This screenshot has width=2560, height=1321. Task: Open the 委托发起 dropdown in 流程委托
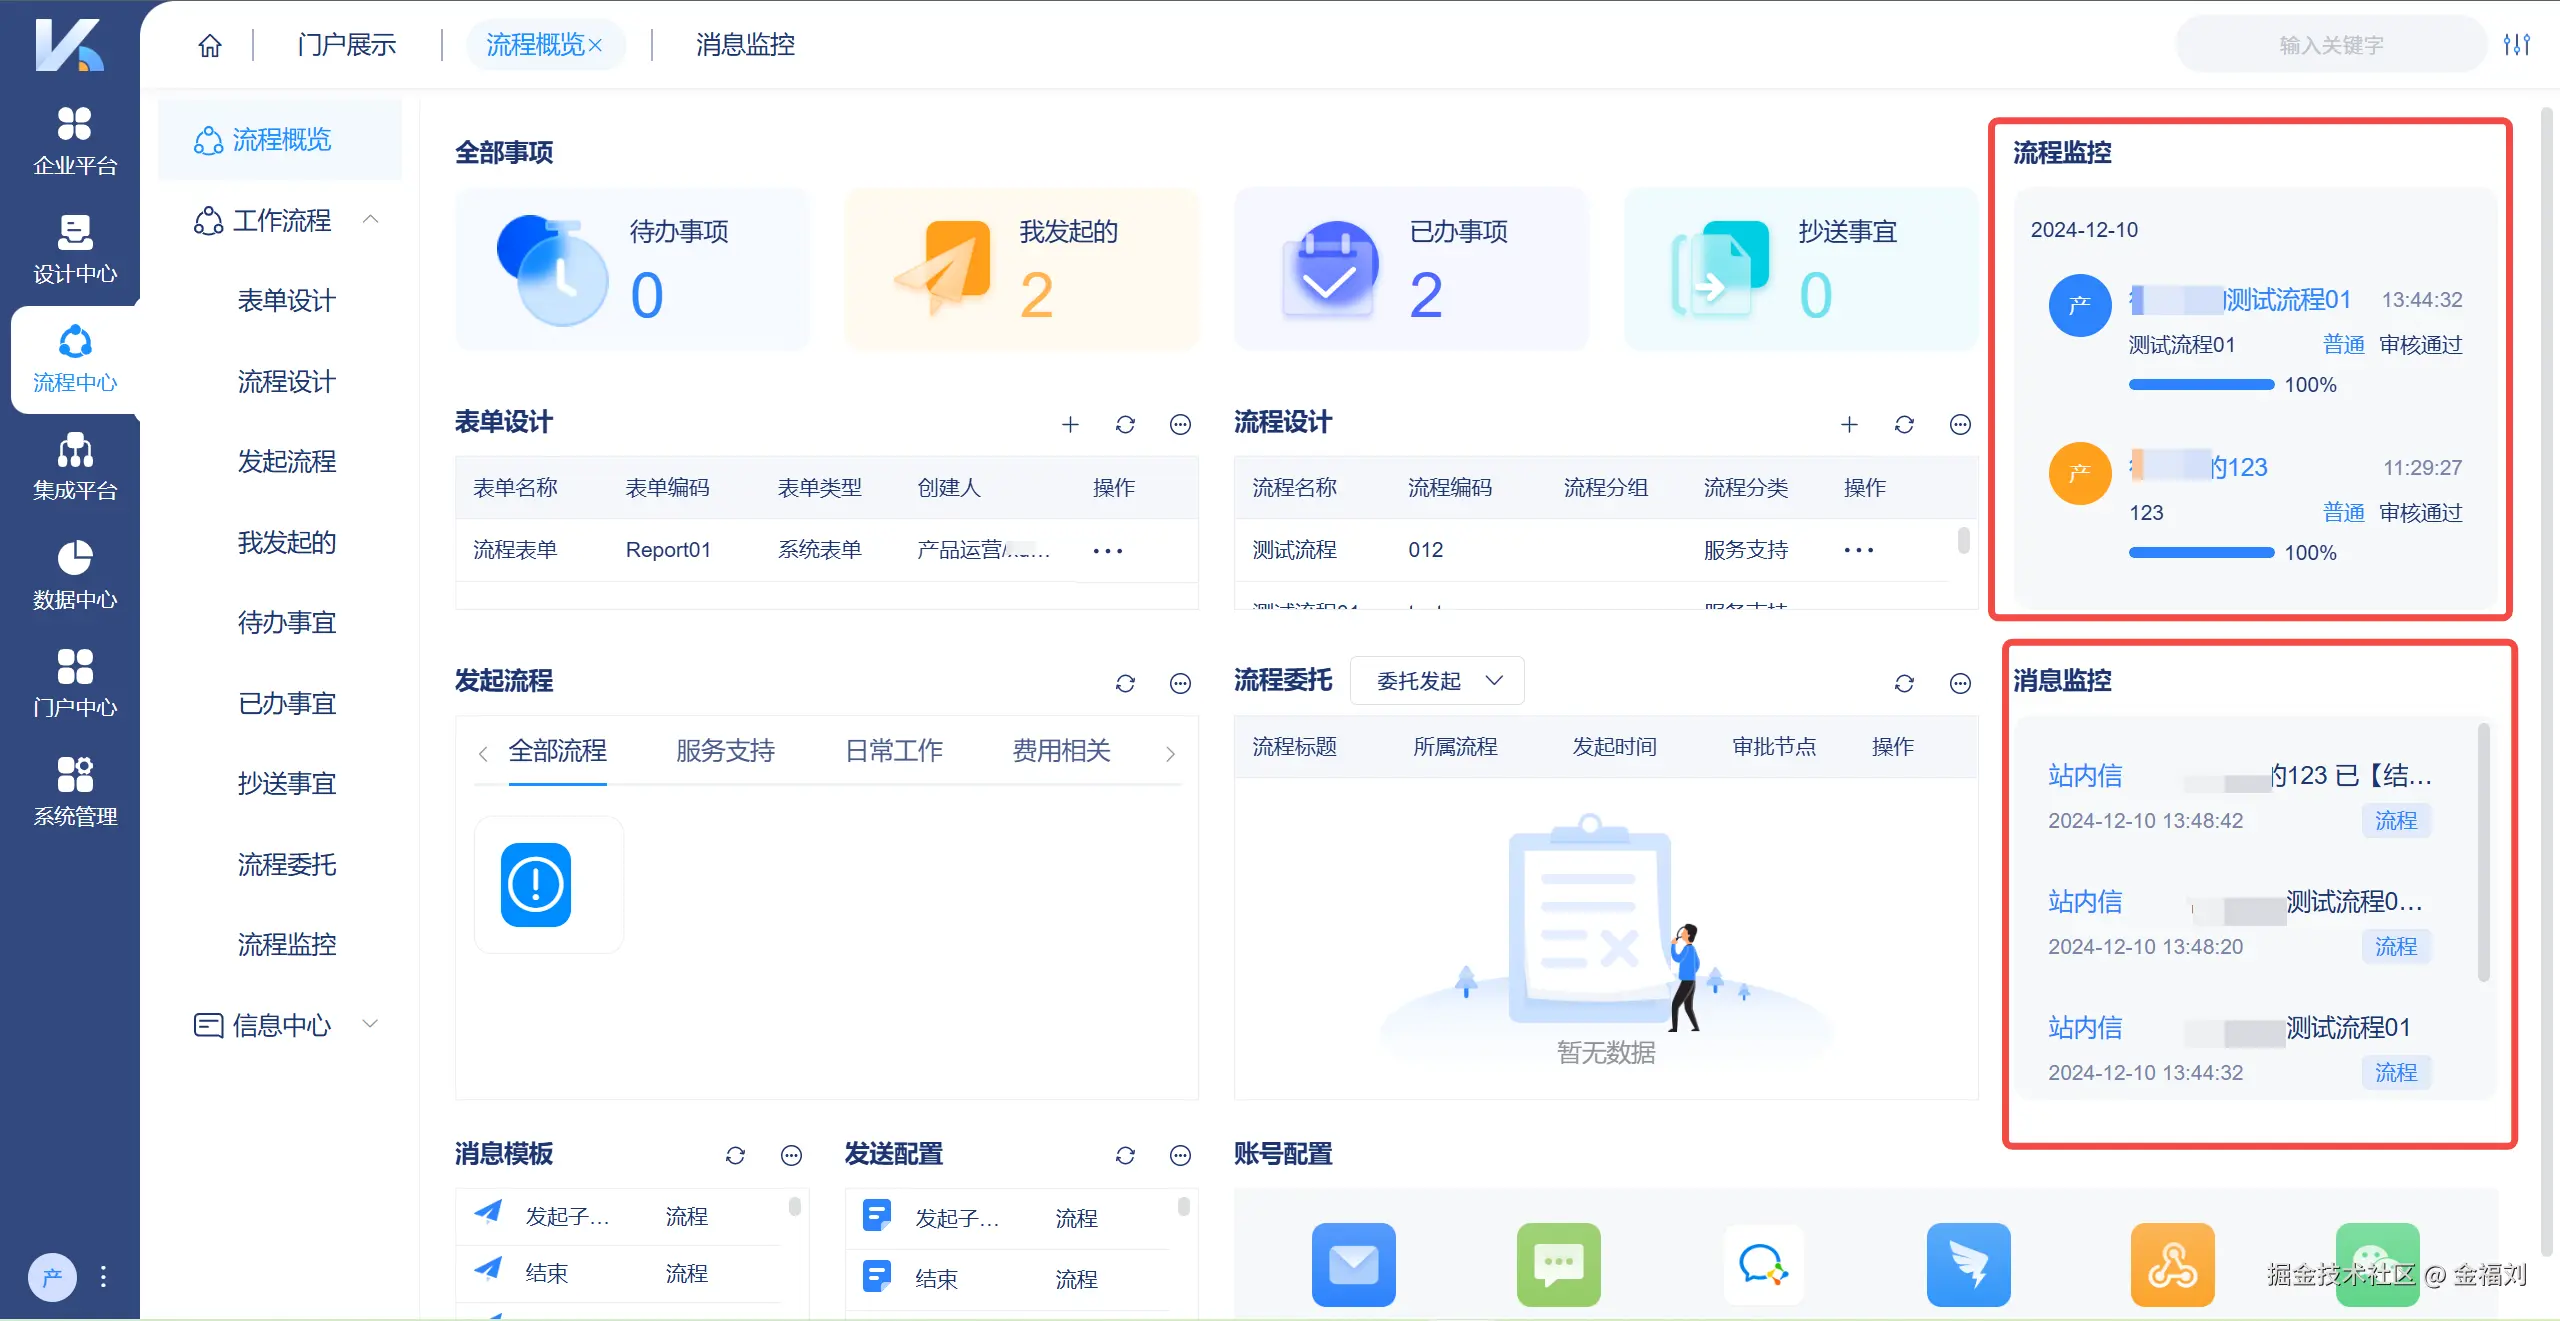pos(1436,681)
